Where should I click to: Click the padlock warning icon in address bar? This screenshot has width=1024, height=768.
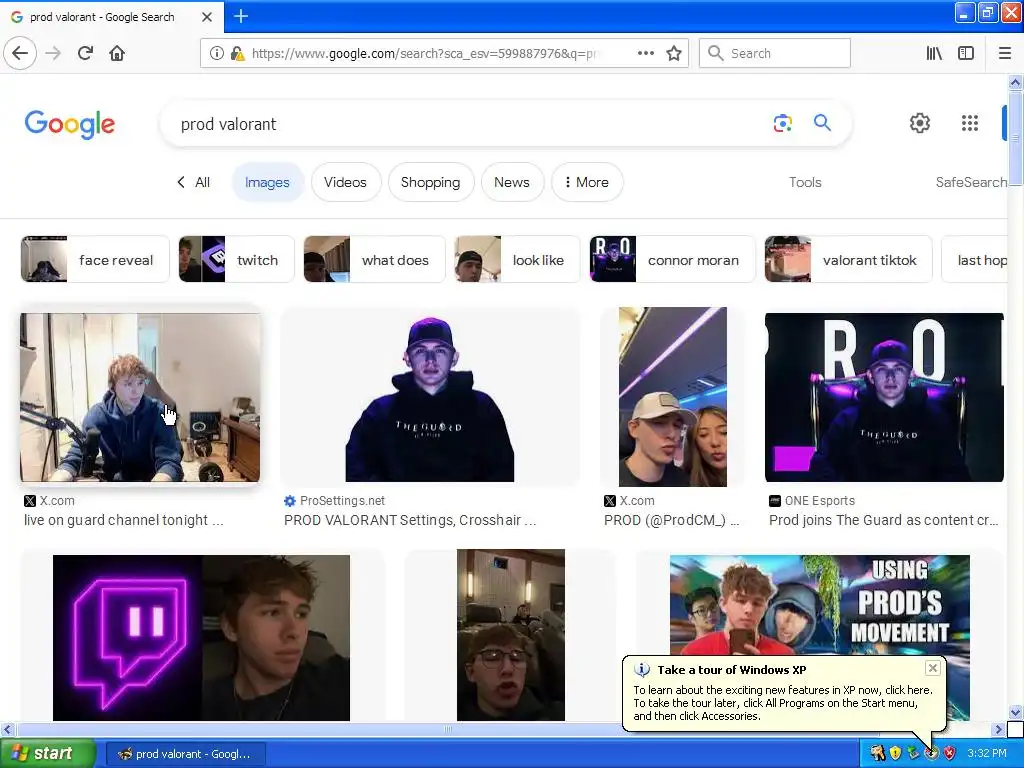click(238, 54)
